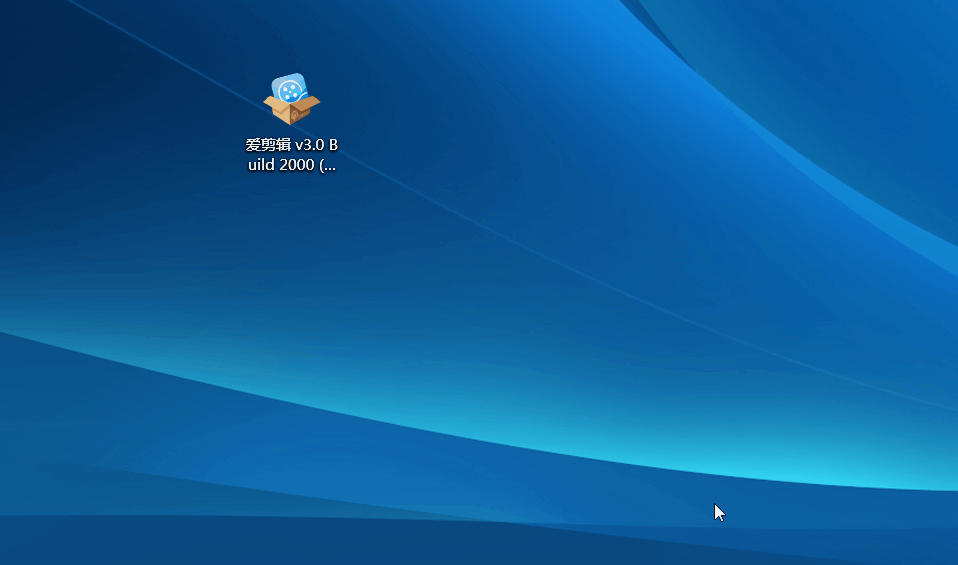This screenshot has width=958, height=565.
Task: Click the cardboard box installer icon
Action: click(291, 102)
